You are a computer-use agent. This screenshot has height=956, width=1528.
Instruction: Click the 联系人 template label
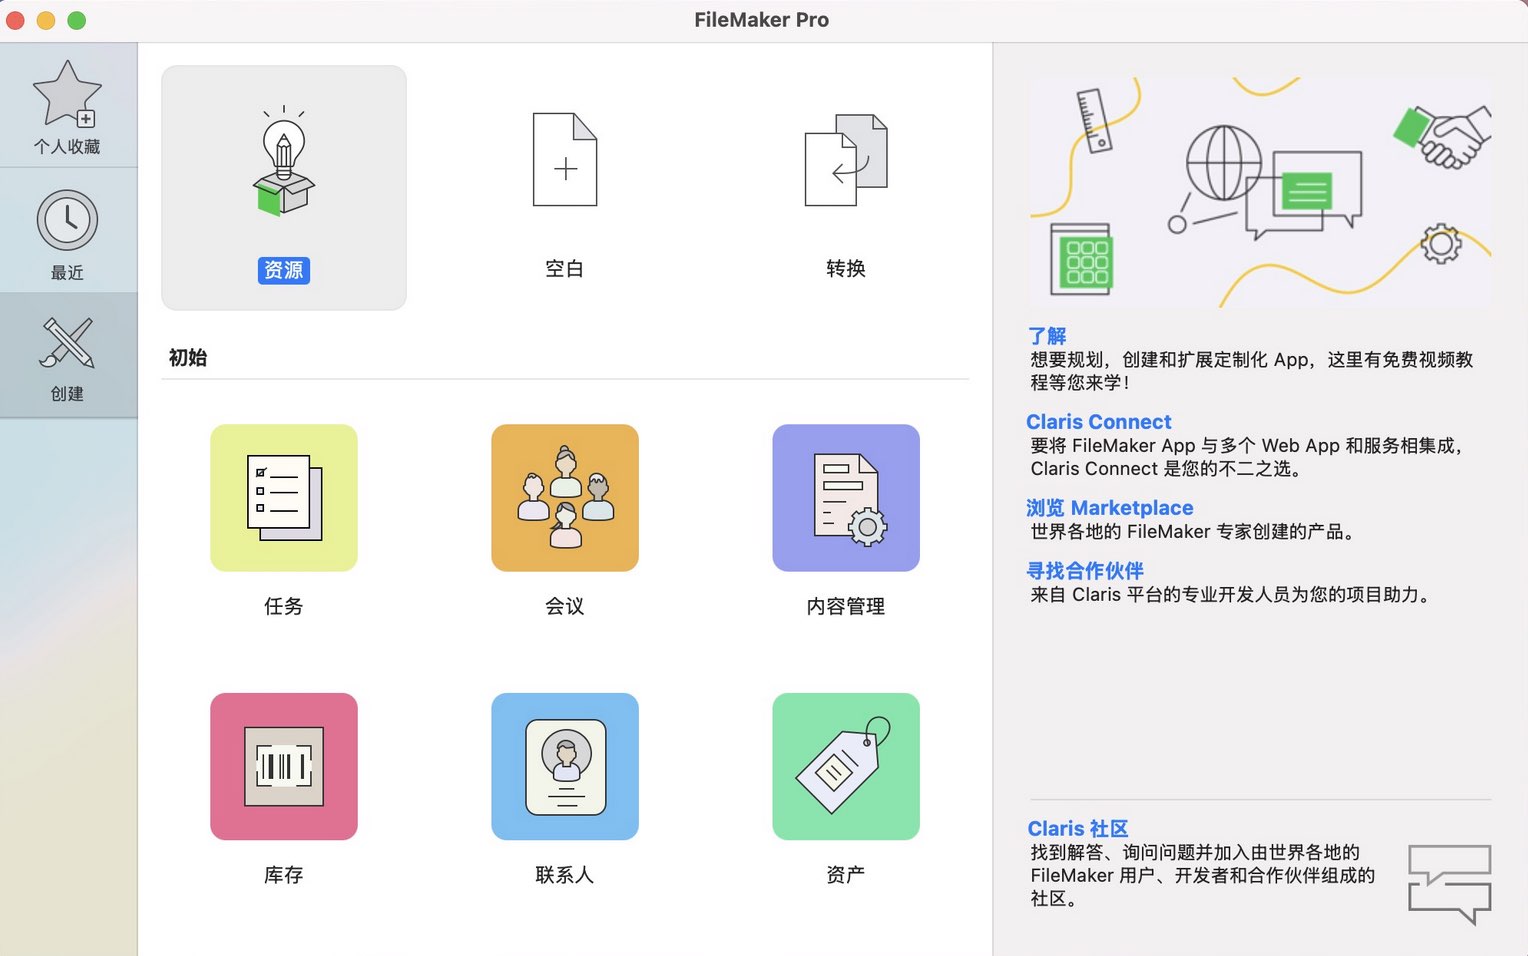coord(565,875)
